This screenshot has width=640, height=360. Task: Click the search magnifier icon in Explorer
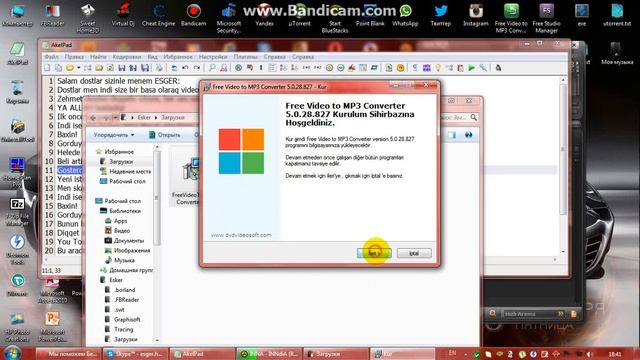[x=473, y=118]
